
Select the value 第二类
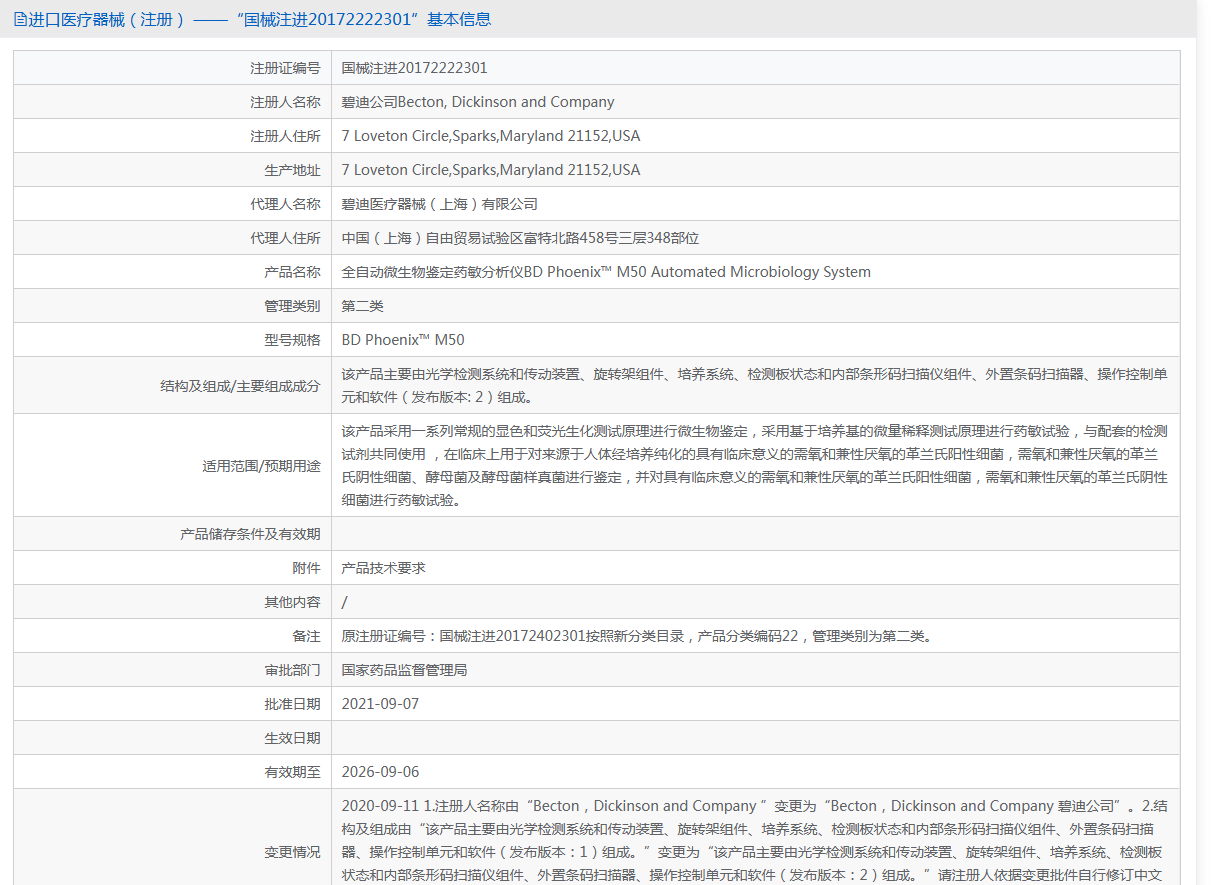pyautogui.click(x=363, y=306)
